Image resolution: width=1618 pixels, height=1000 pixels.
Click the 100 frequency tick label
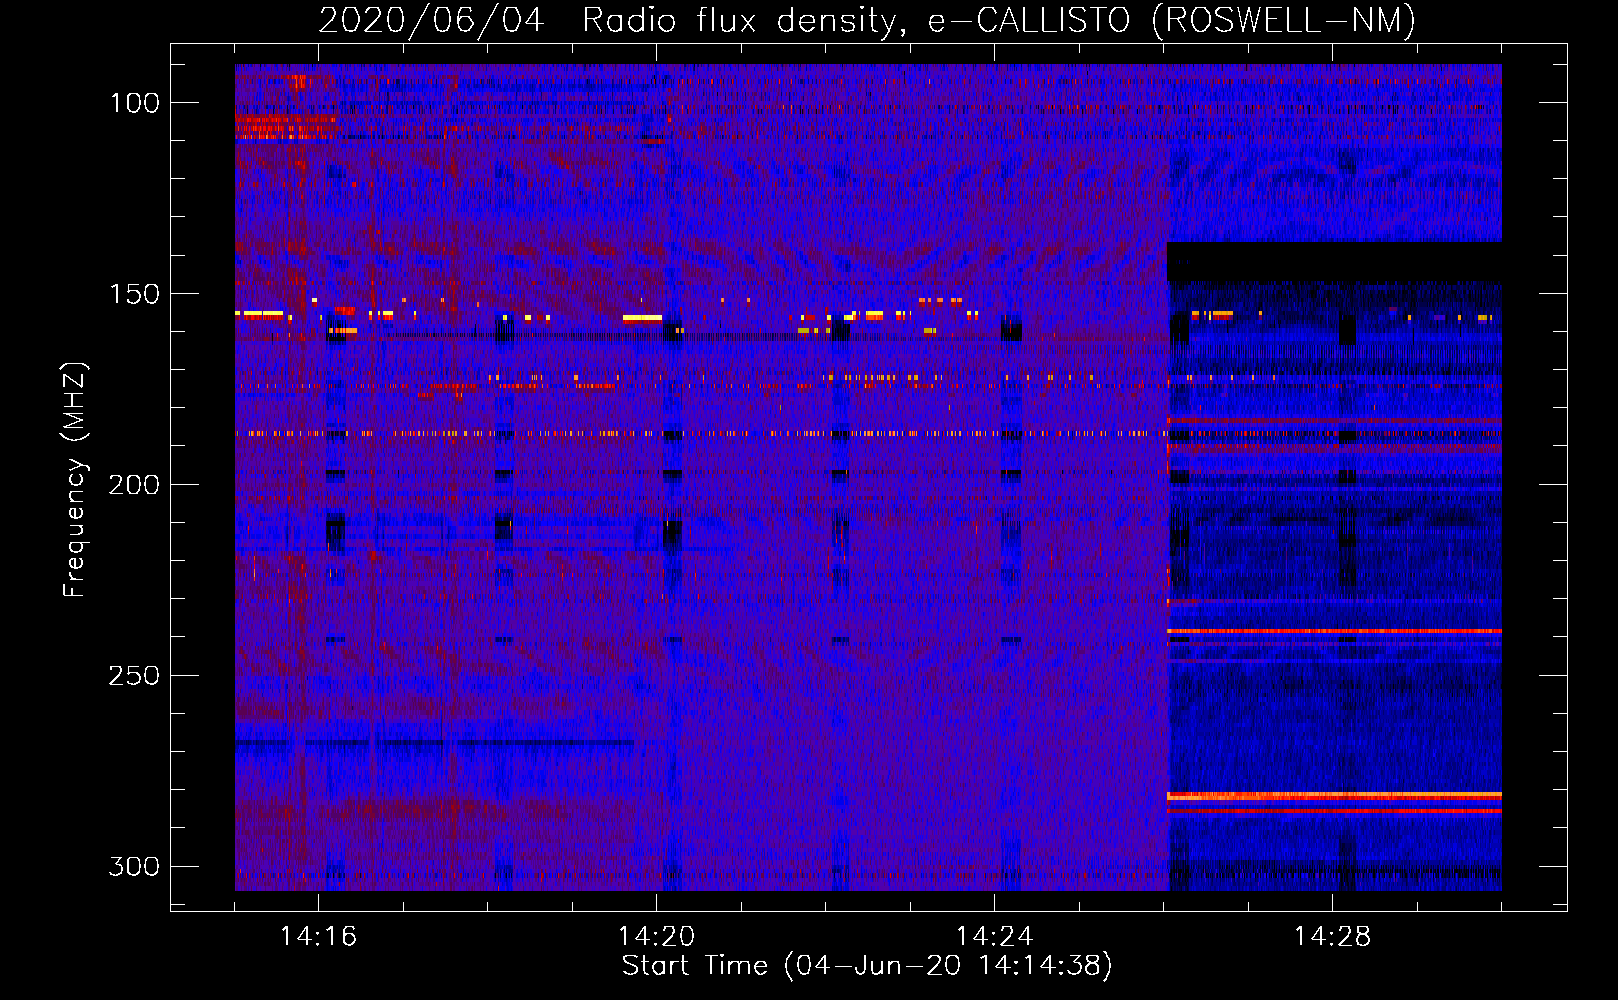[x=135, y=103]
